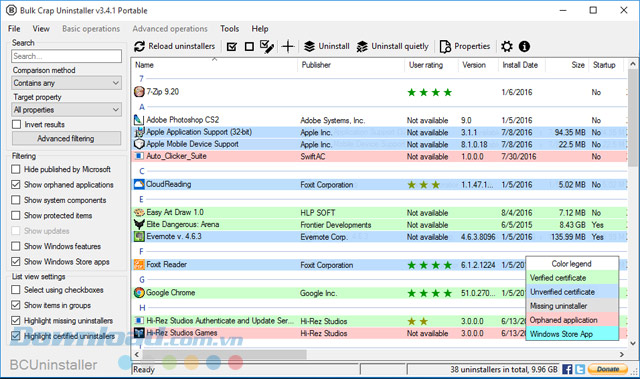This screenshot has height=379, width=640.
Task: Click vertical scrollbar down arrow
Action: [x=633, y=344]
